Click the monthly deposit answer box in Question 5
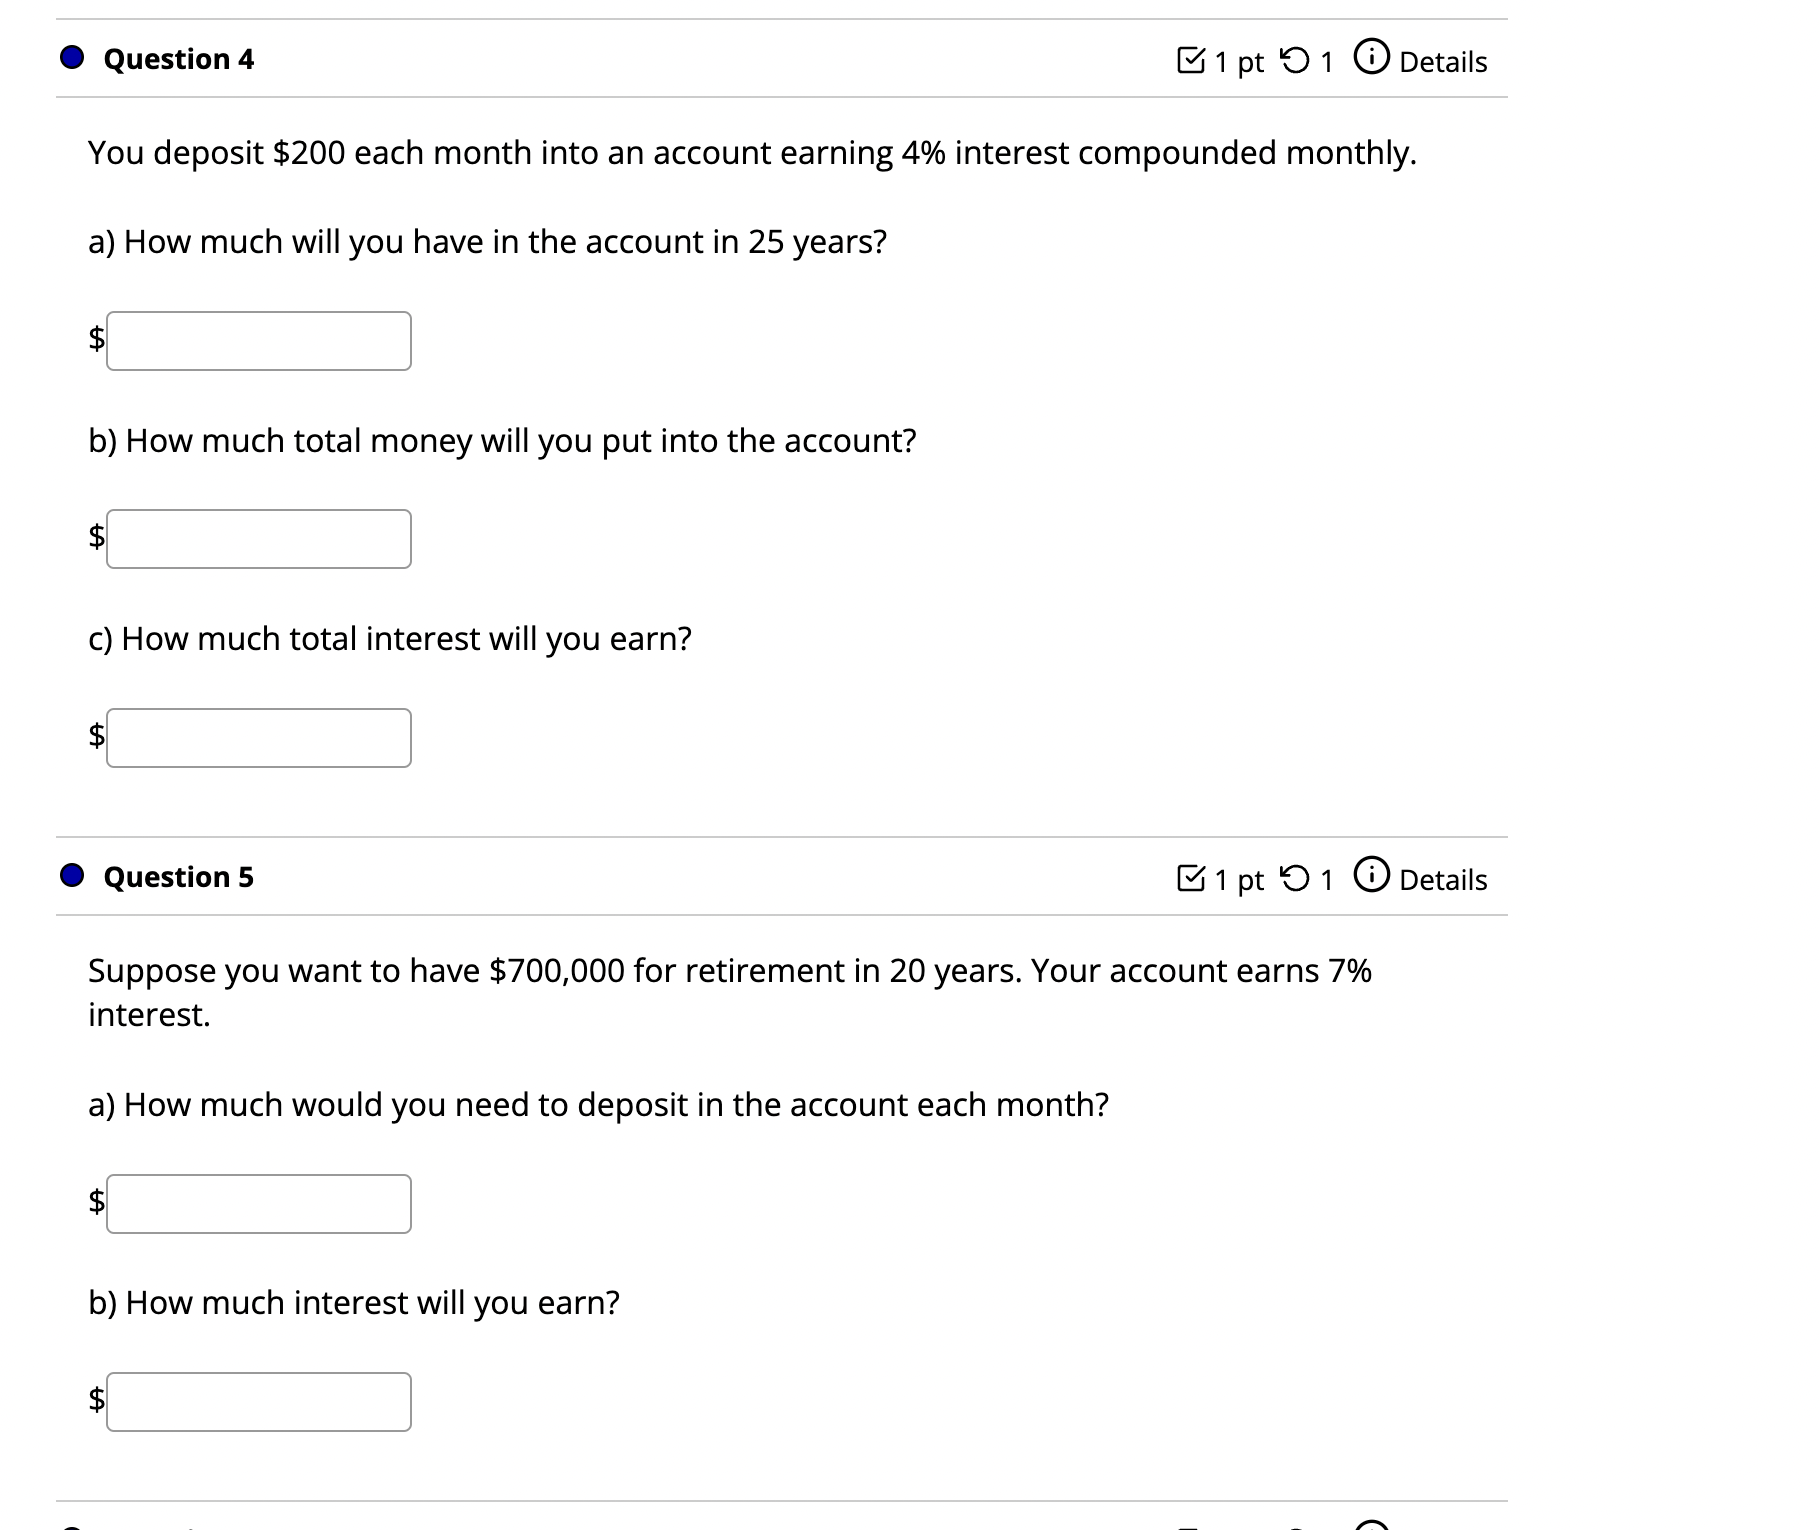Screen dimensions: 1819x1530 pyautogui.click(x=259, y=1204)
